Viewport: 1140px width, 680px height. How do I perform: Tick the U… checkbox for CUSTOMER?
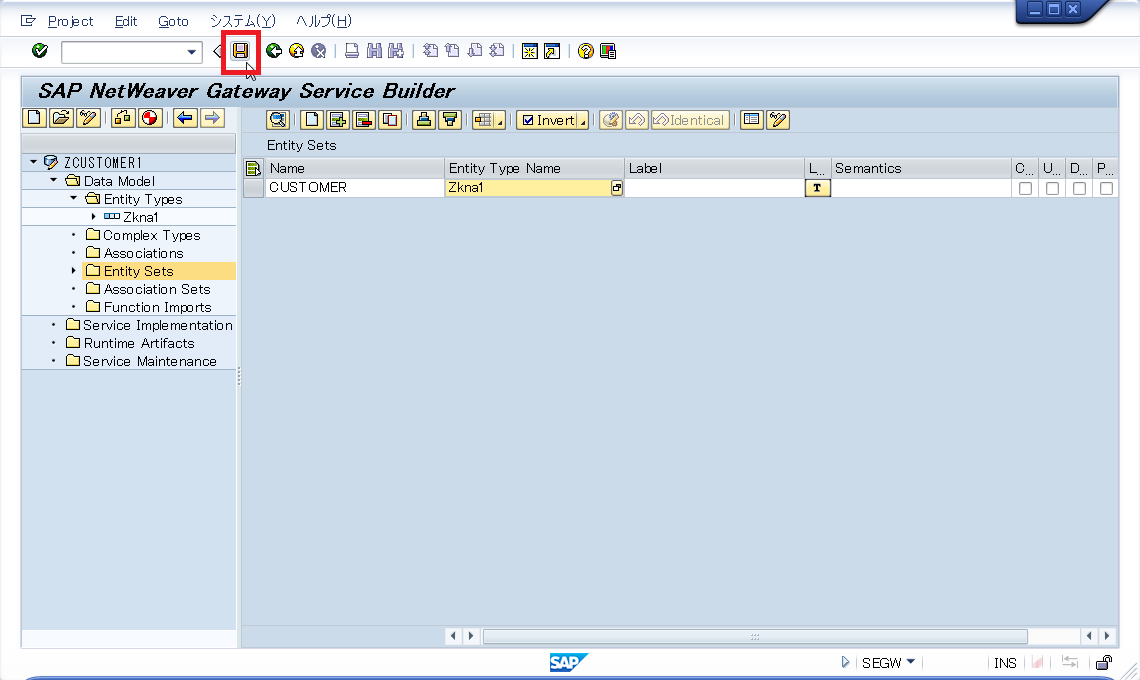pyautogui.click(x=1052, y=188)
